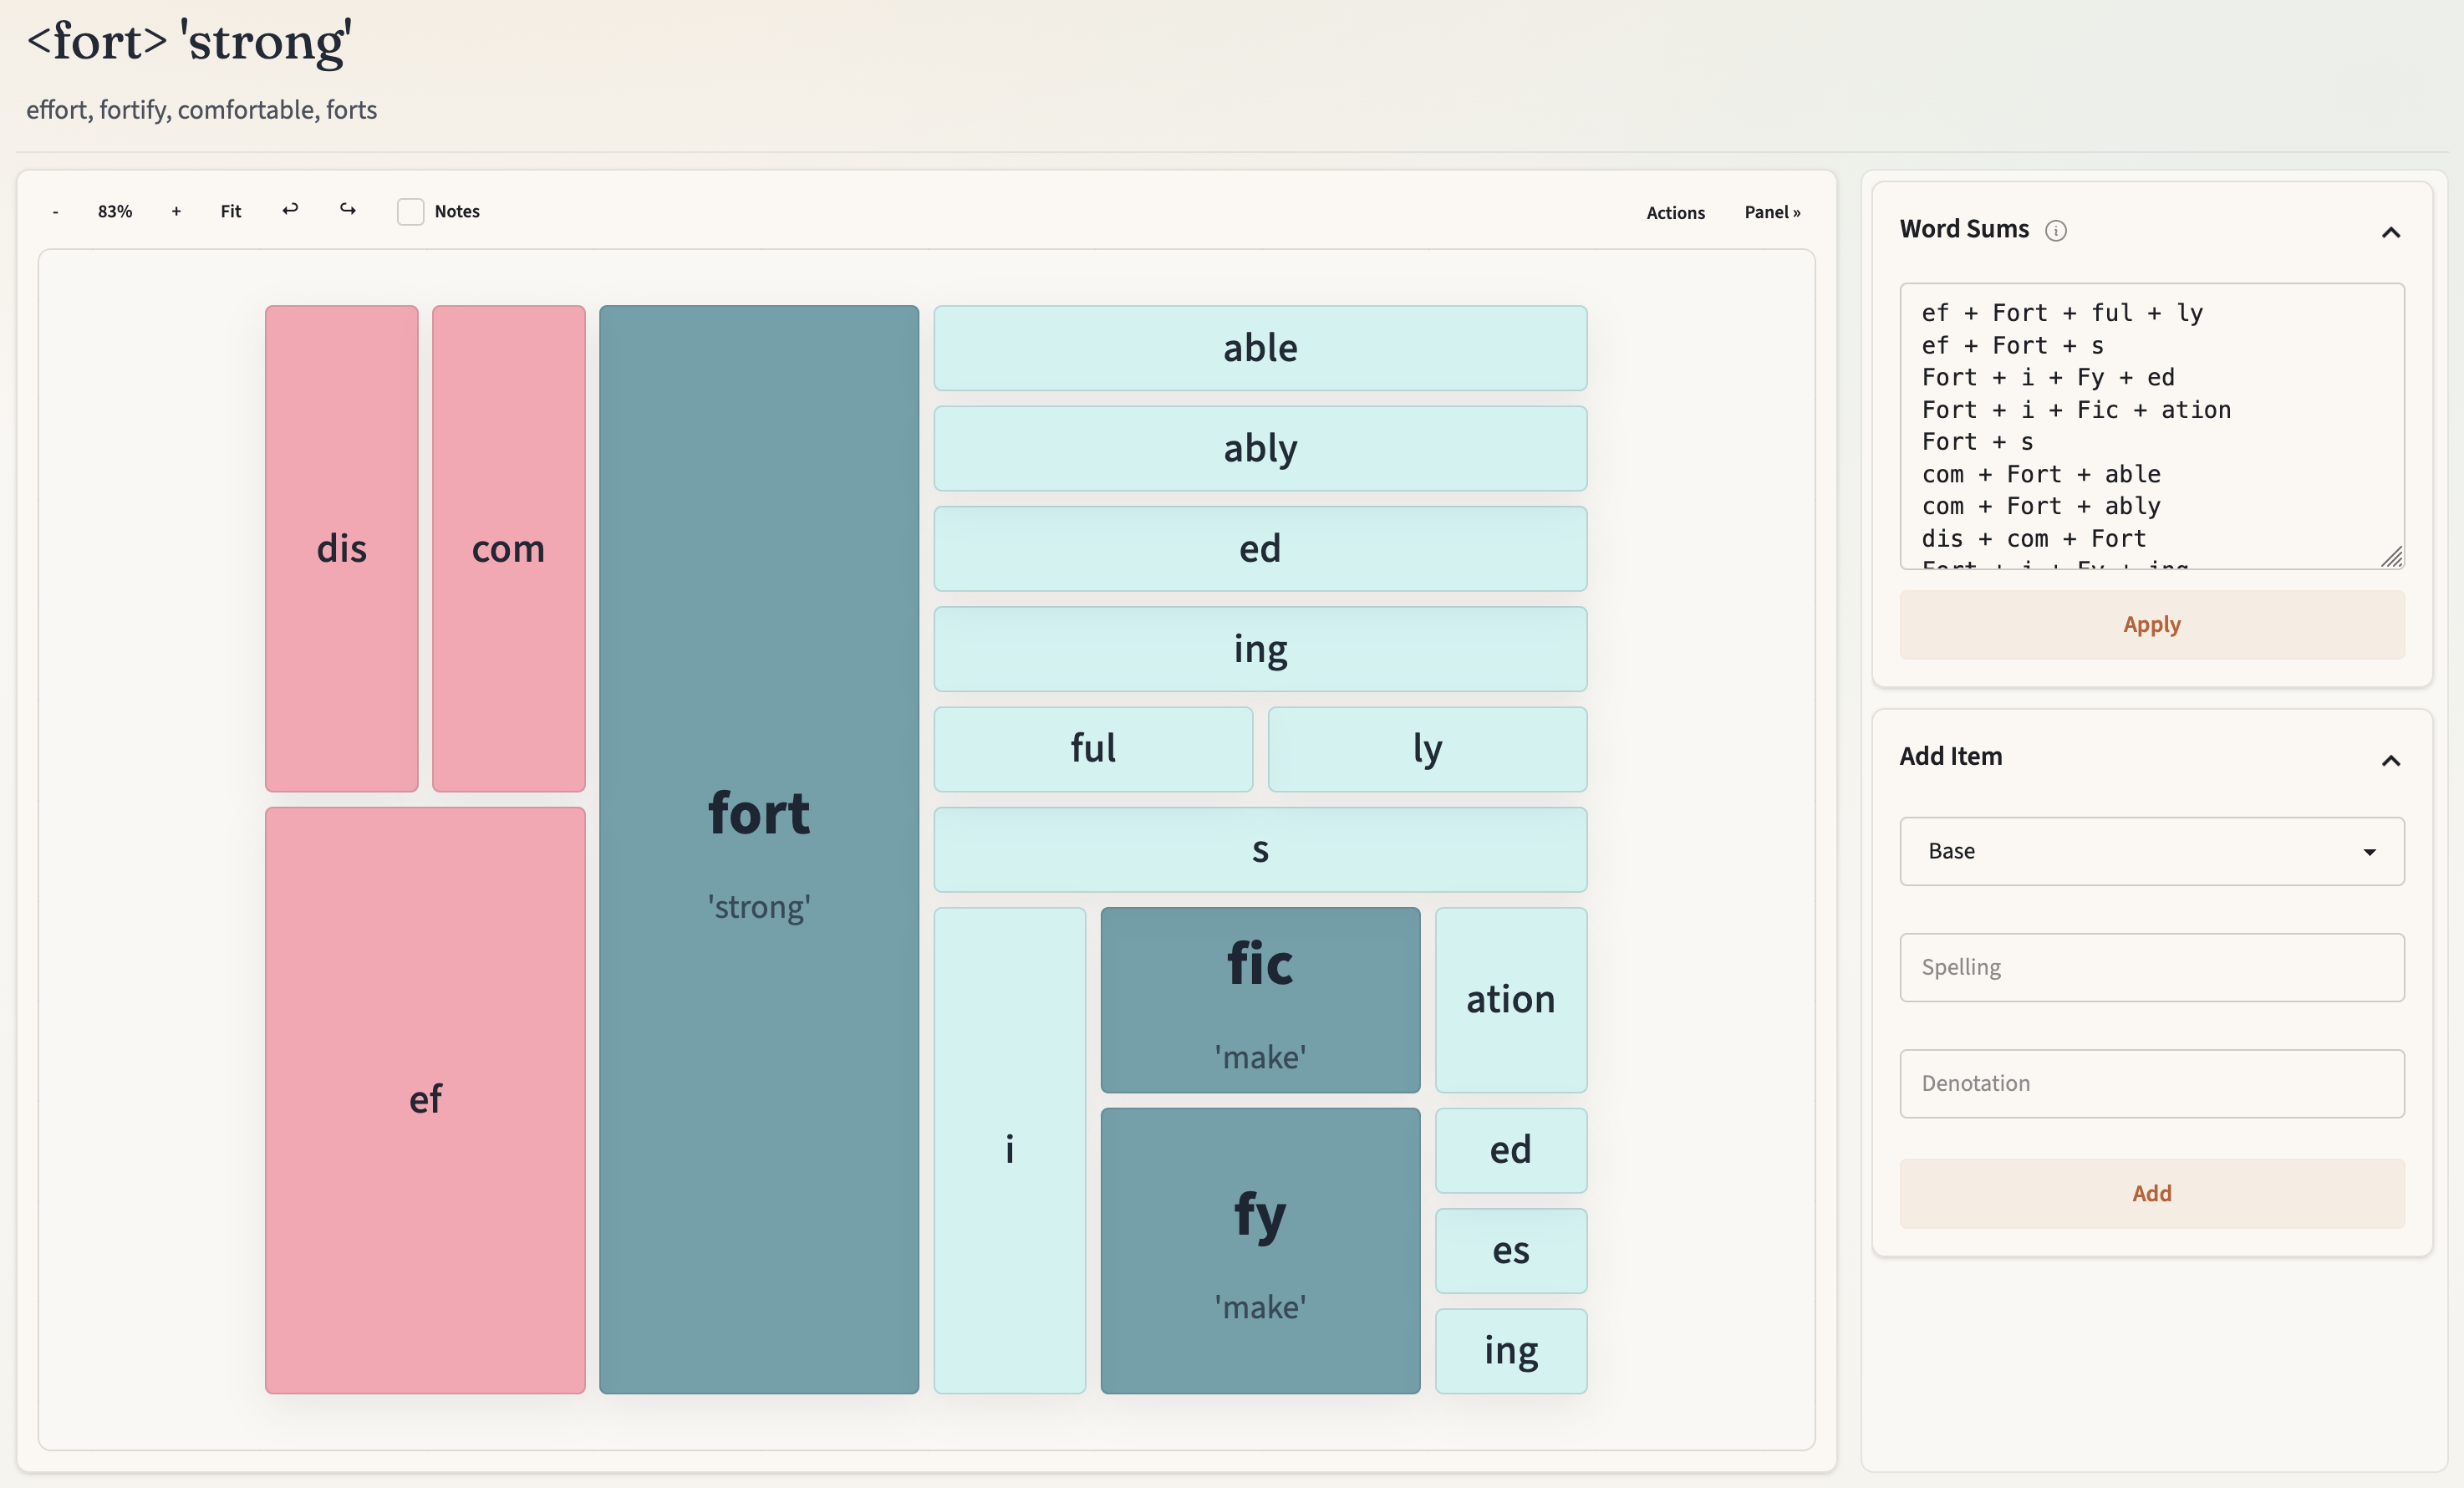Click the undo arrow icon

[290, 210]
